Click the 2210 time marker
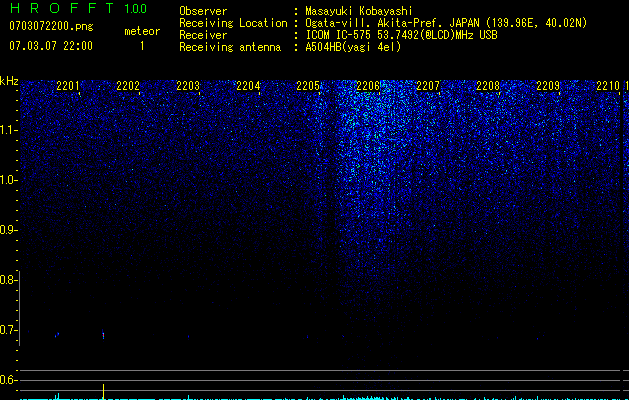 click(x=608, y=86)
